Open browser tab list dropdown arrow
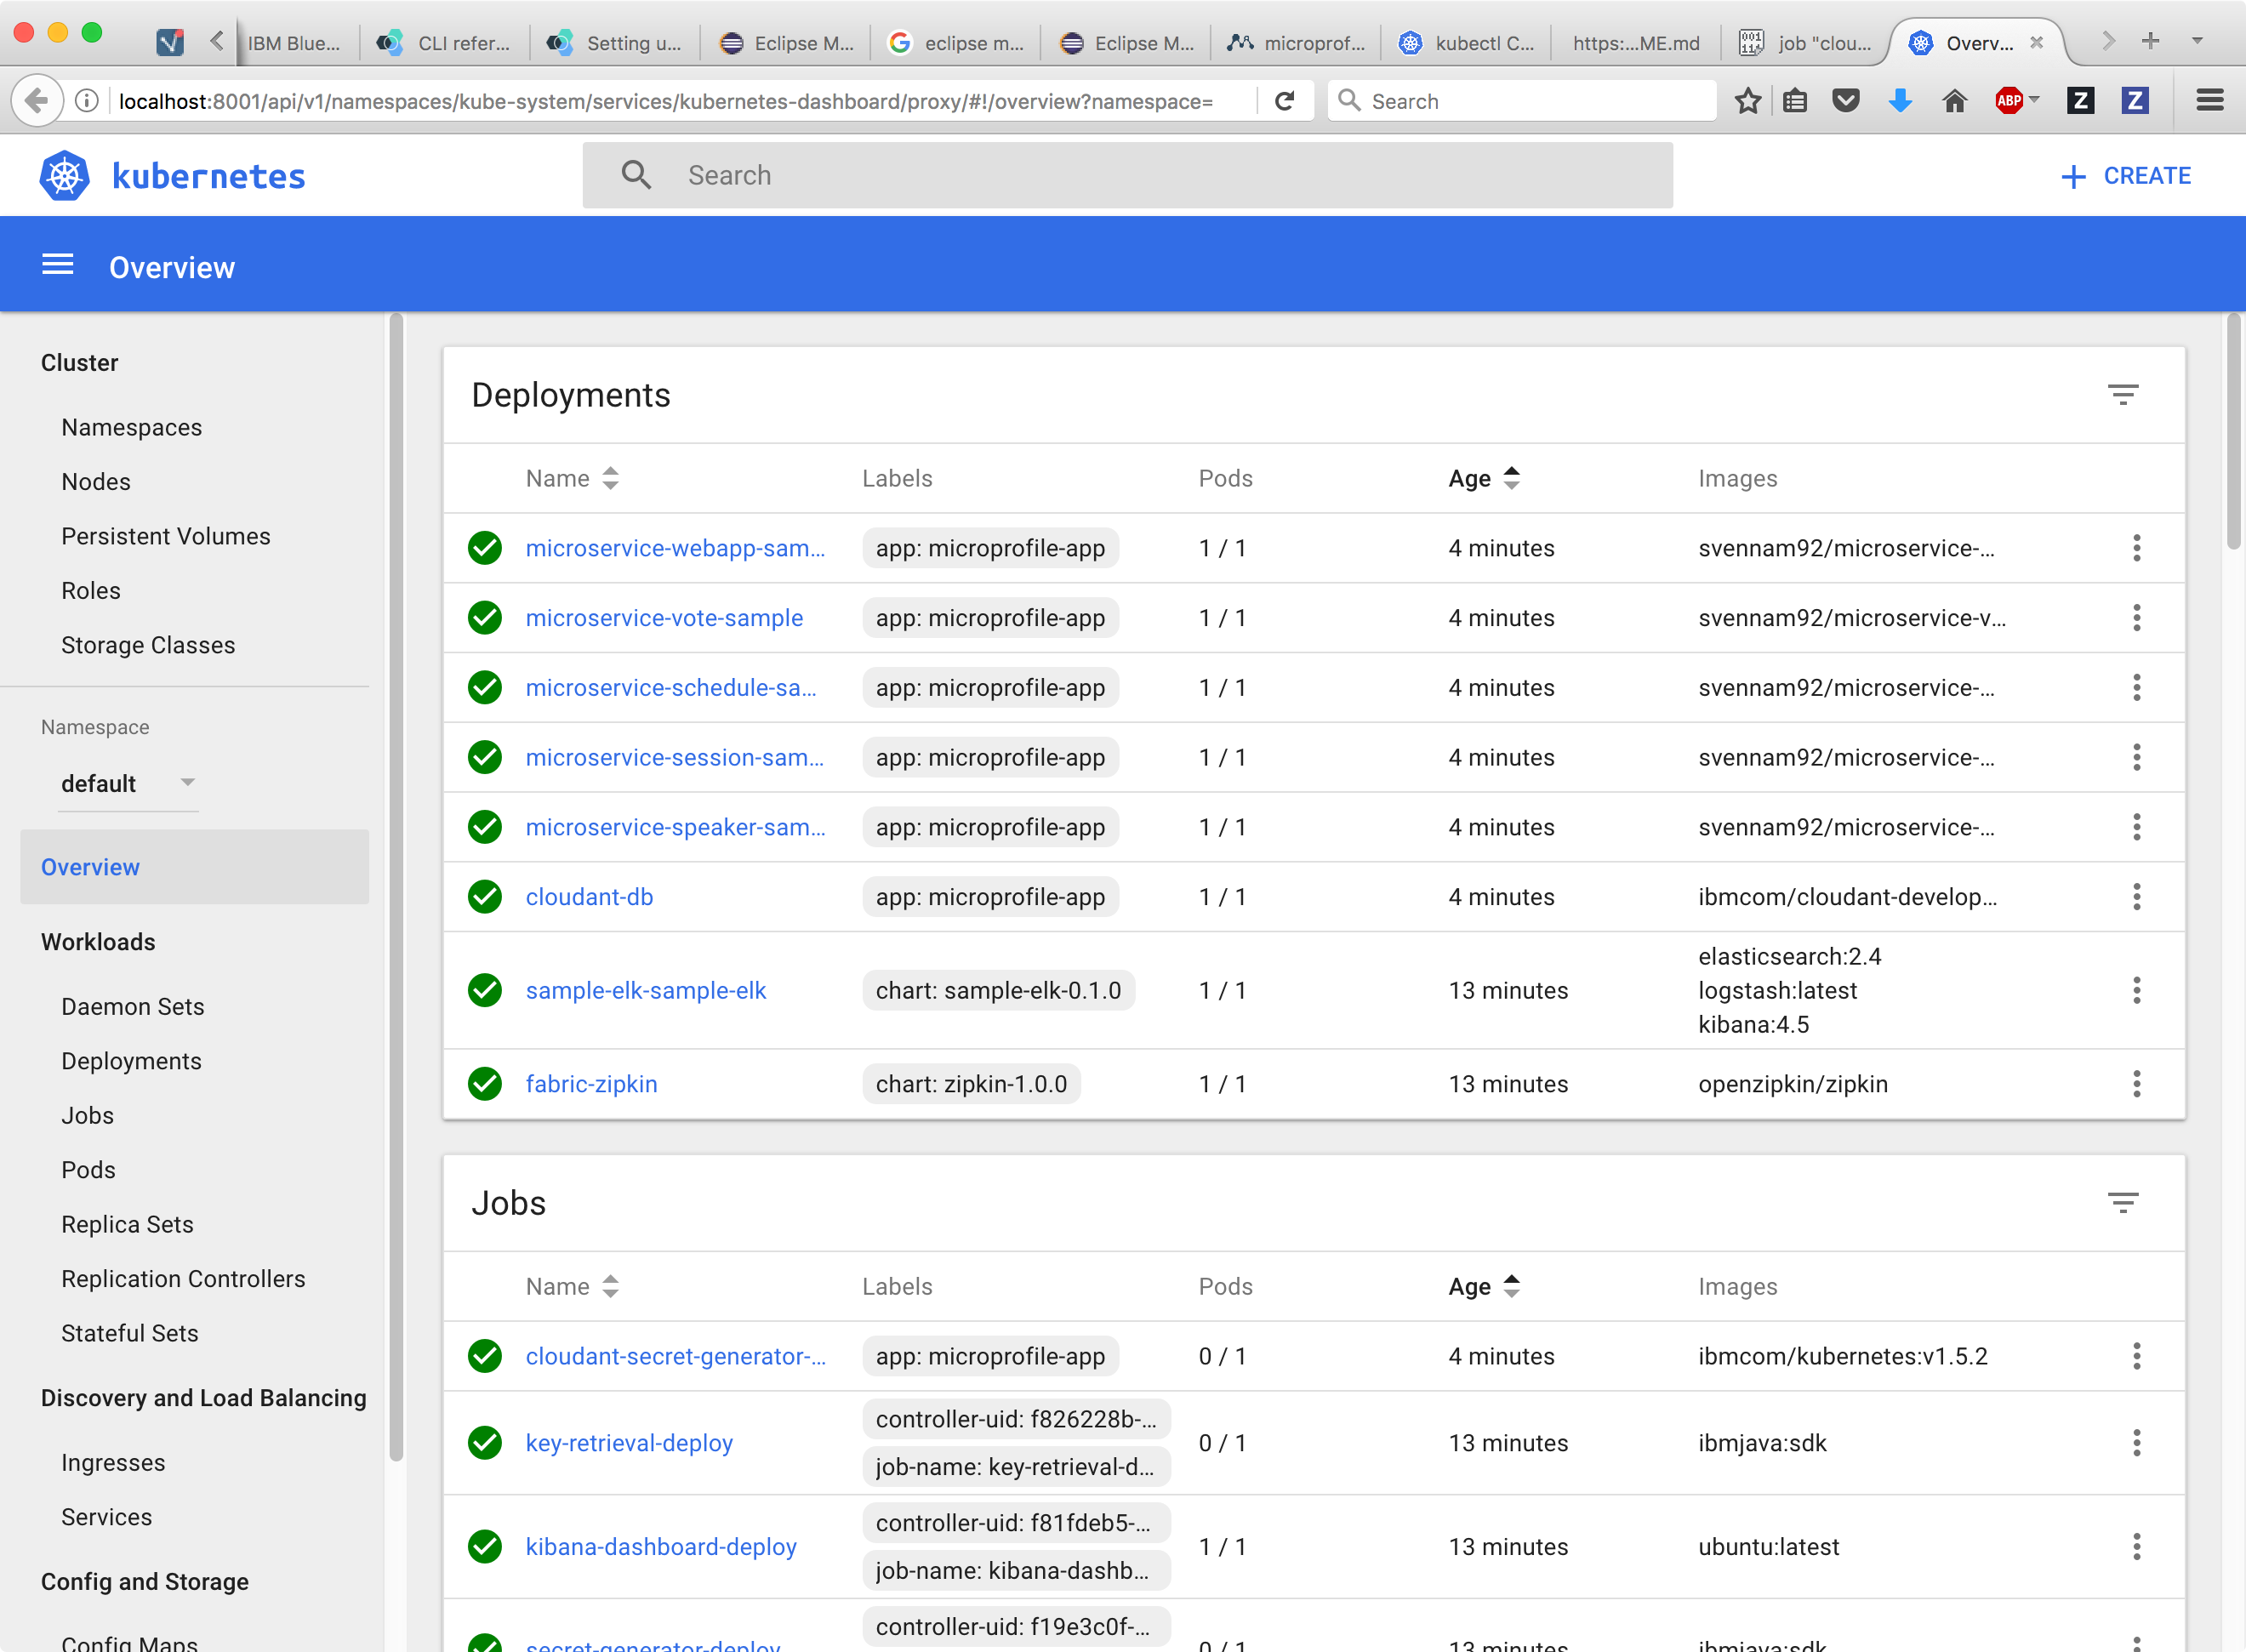The height and width of the screenshot is (1652, 2246). pyautogui.click(x=2198, y=41)
